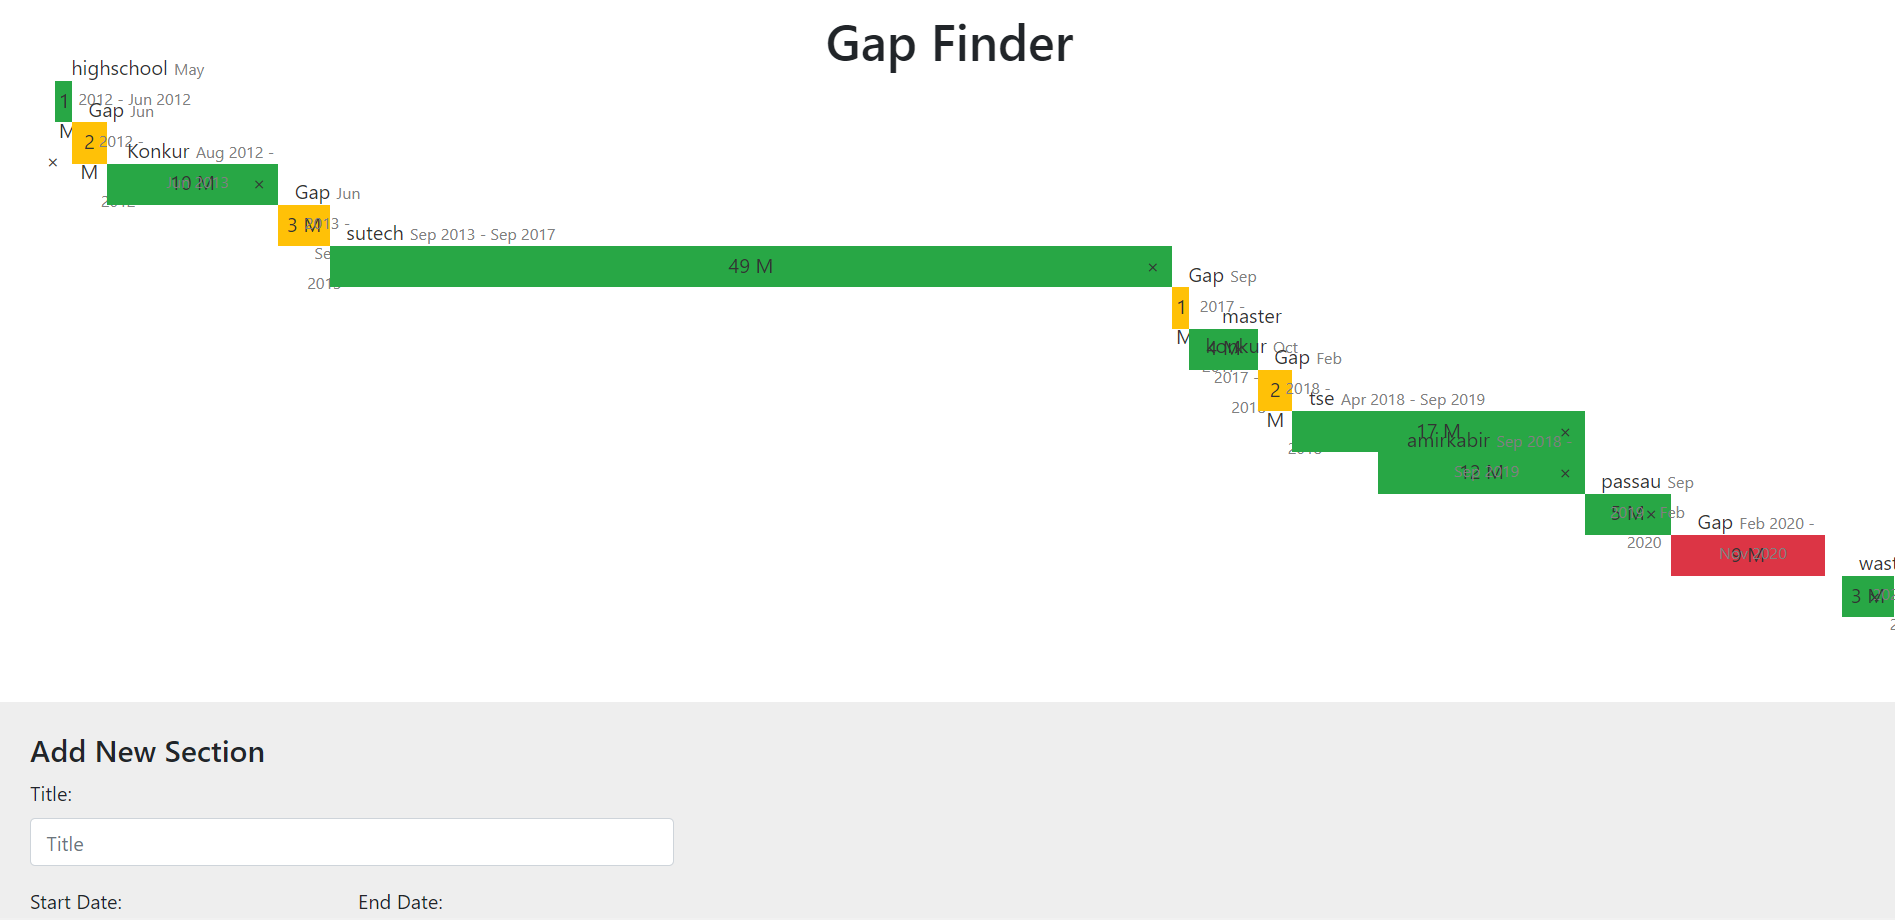Remove the tse section with its × icon
The height and width of the screenshot is (920, 1895).
(1565, 431)
